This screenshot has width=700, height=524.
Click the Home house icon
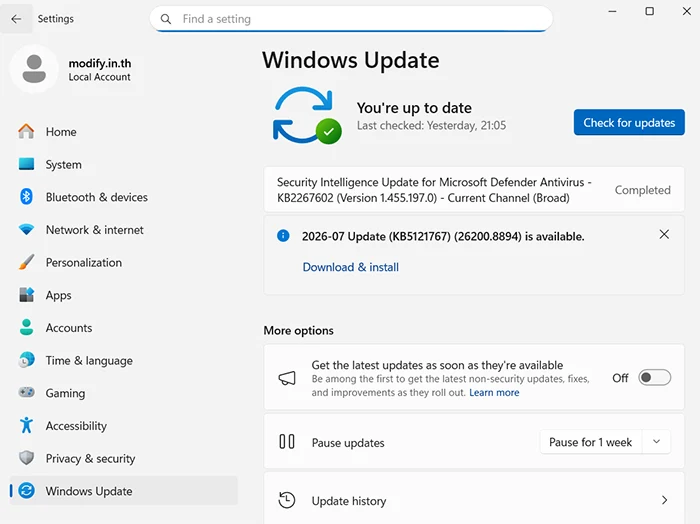[x=26, y=132]
